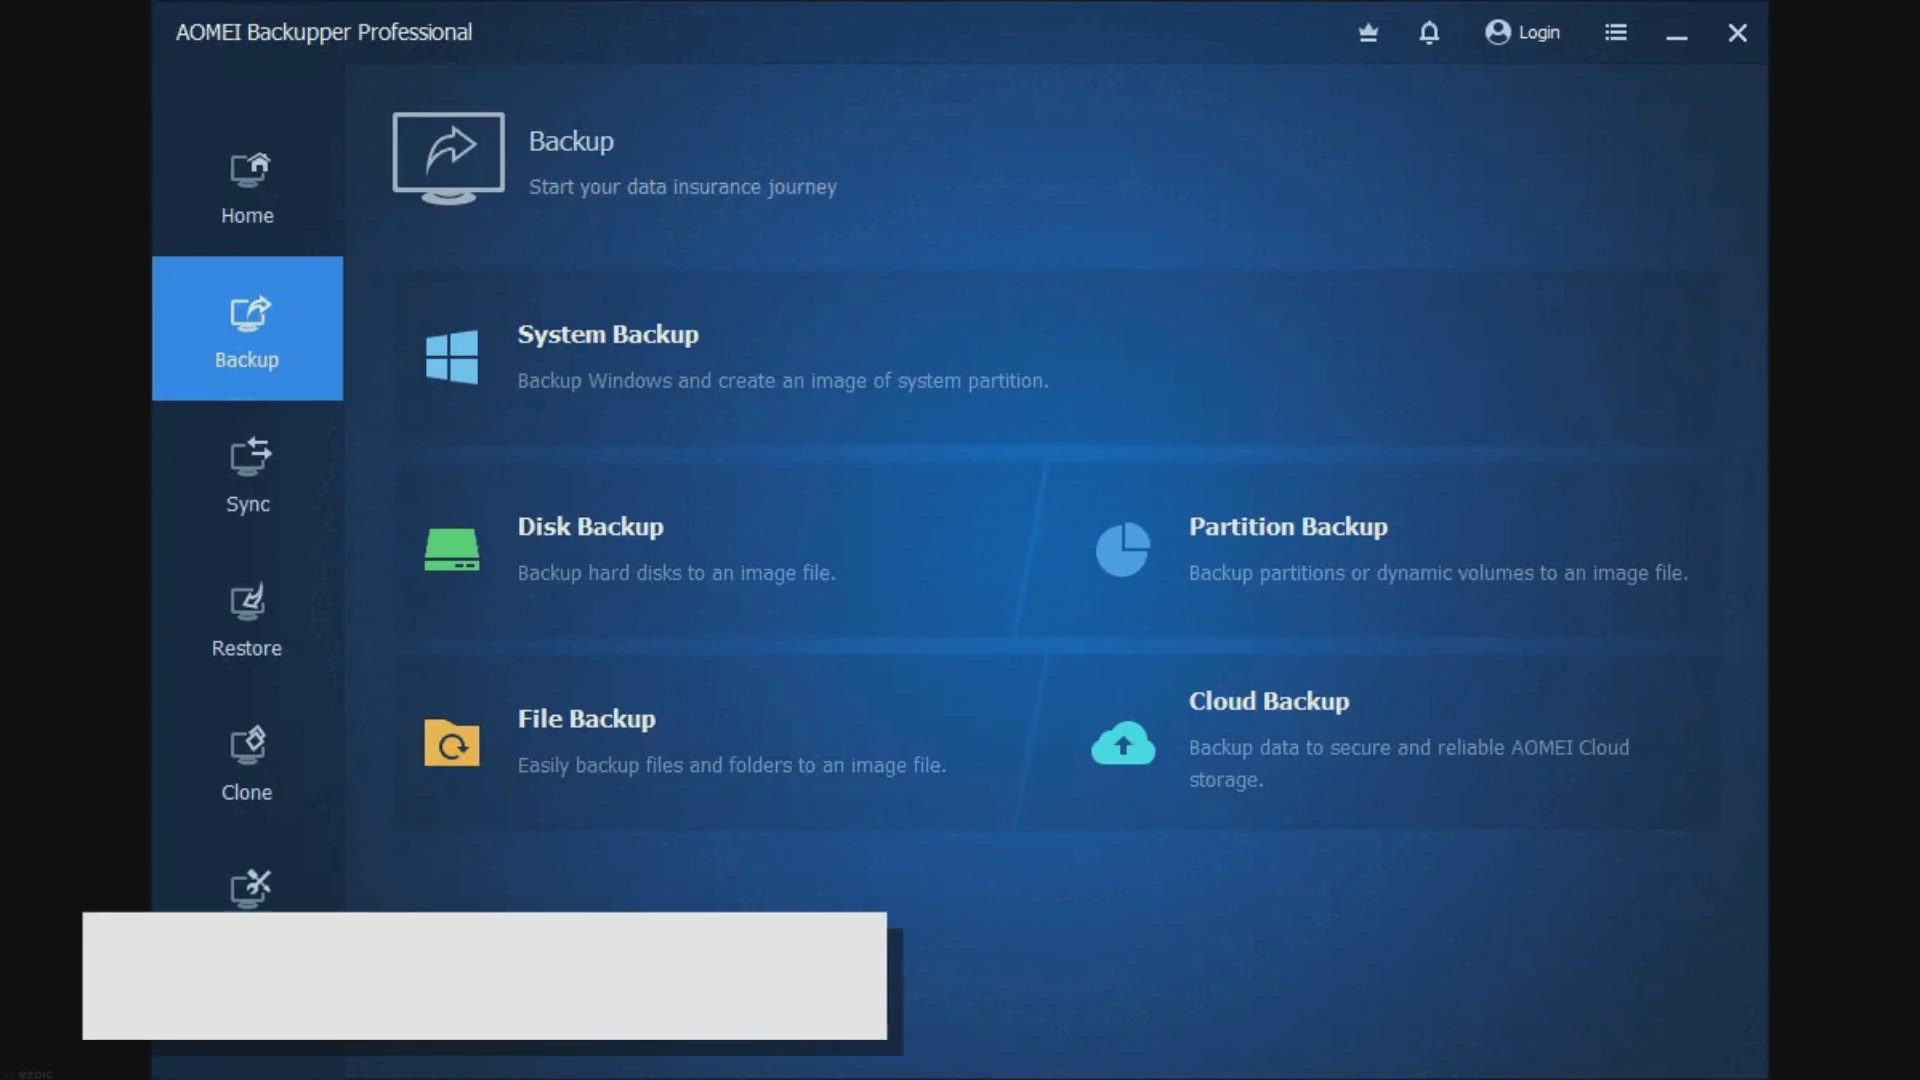The image size is (1920, 1080).
Task: Go to the Clone sidebar section
Action: [x=247, y=763]
